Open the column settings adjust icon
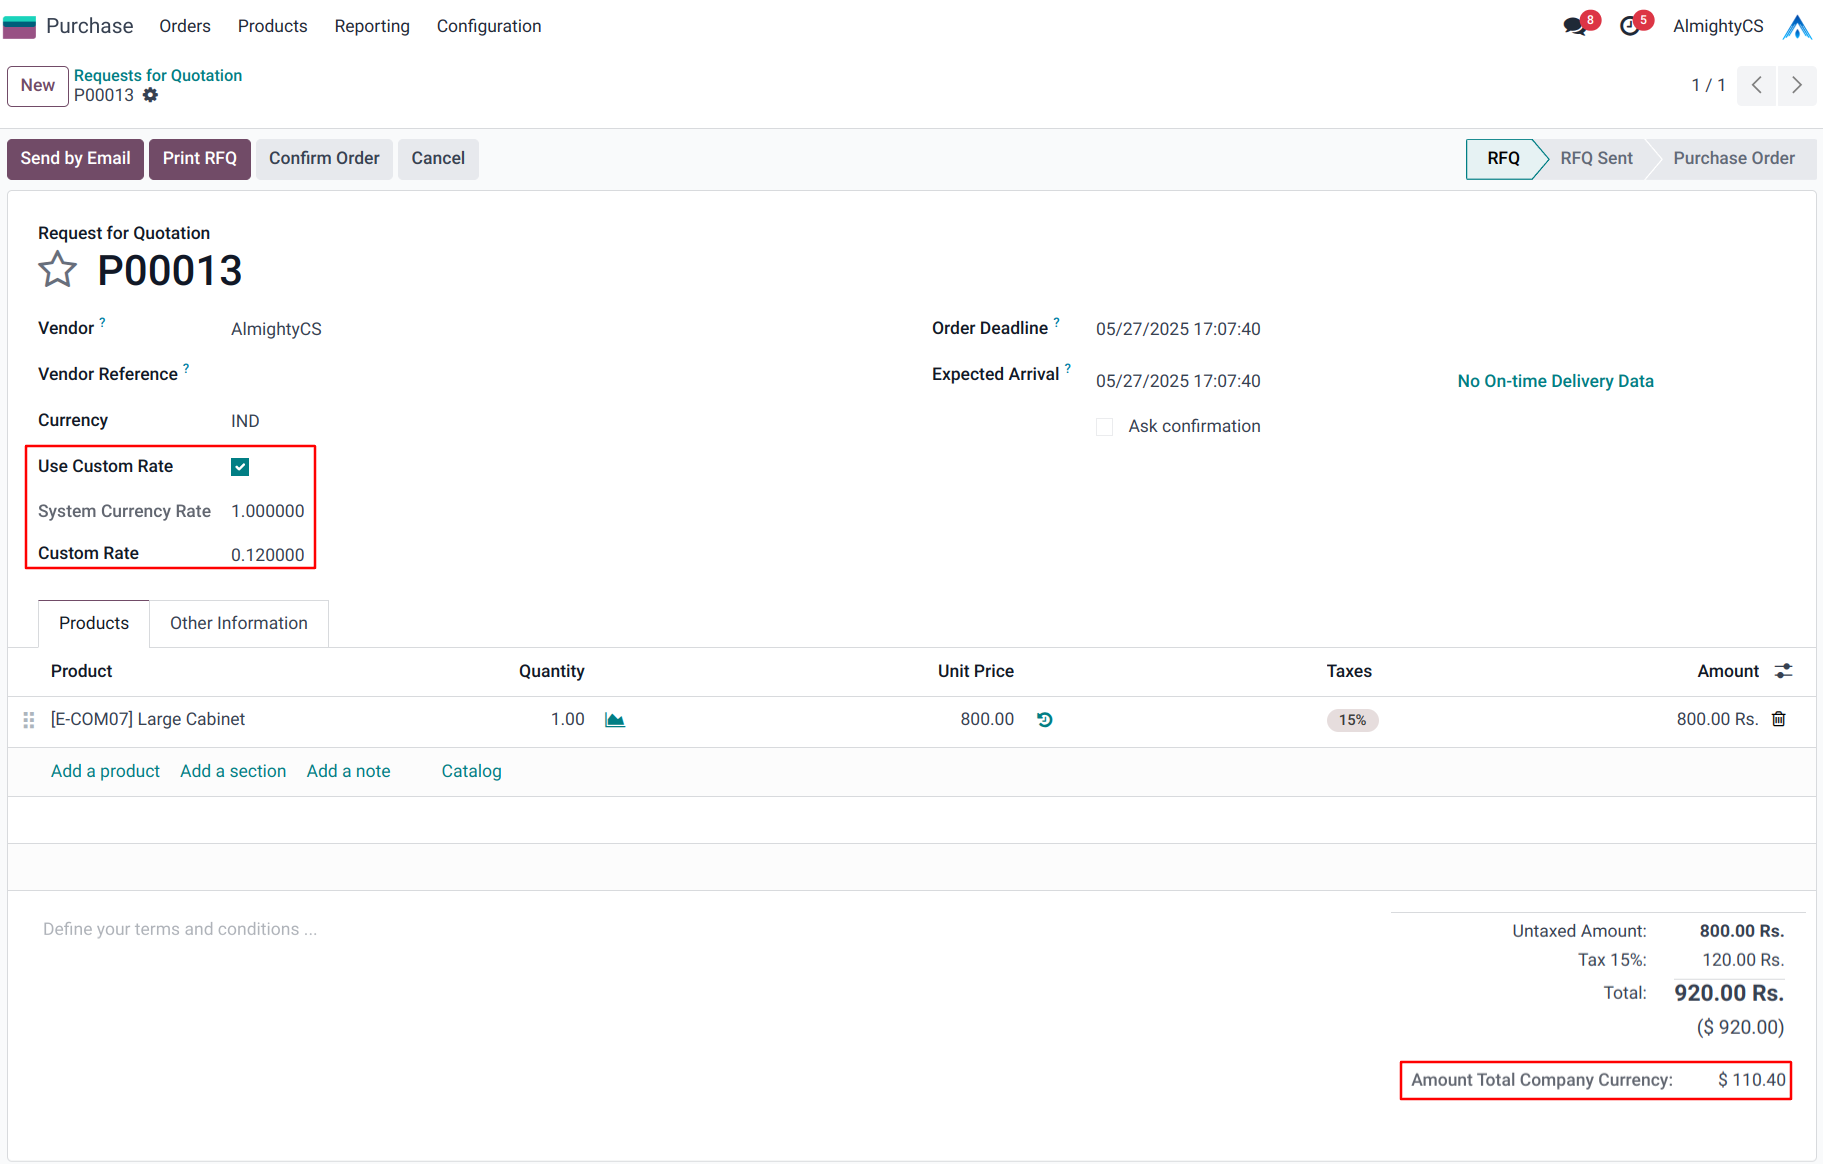The width and height of the screenshot is (1823, 1164). tap(1783, 671)
